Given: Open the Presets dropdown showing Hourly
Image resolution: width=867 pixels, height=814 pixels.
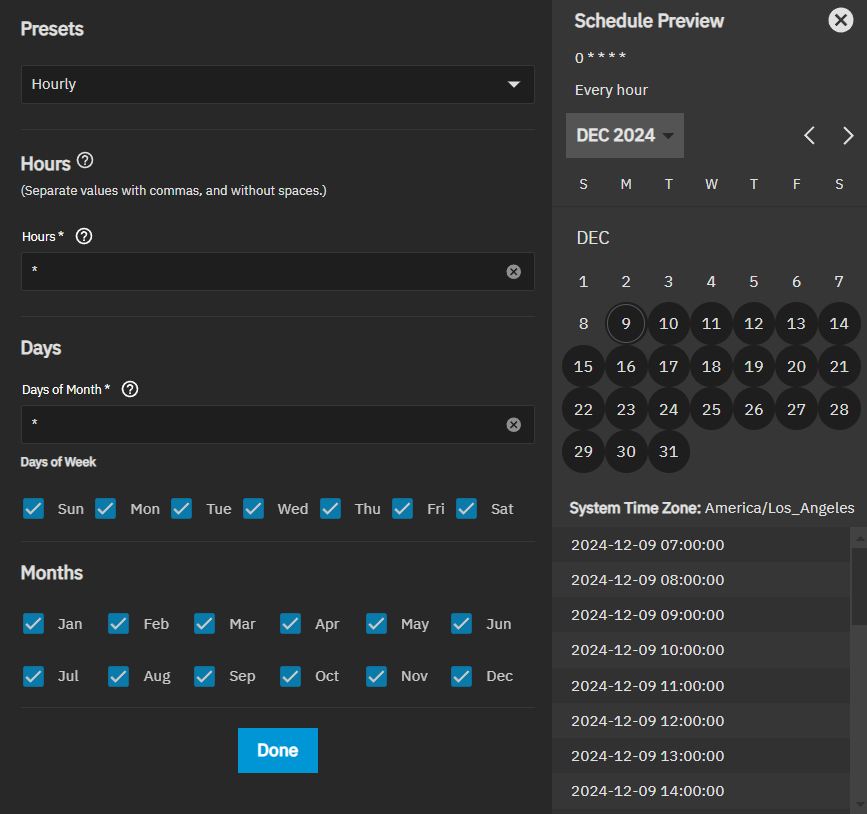Looking at the screenshot, I should coord(277,84).
